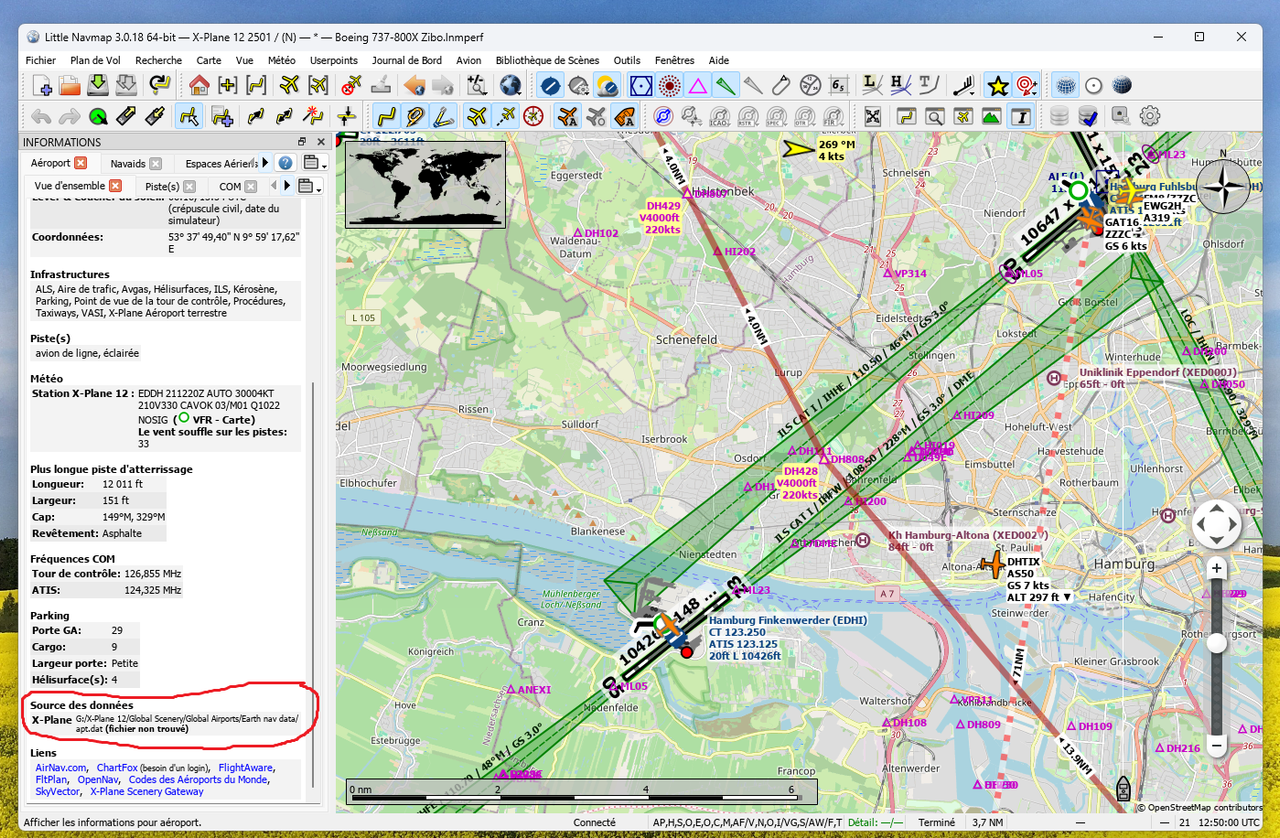Open the Fichier menu
The height and width of the screenshot is (838, 1280).
pos(41,60)
